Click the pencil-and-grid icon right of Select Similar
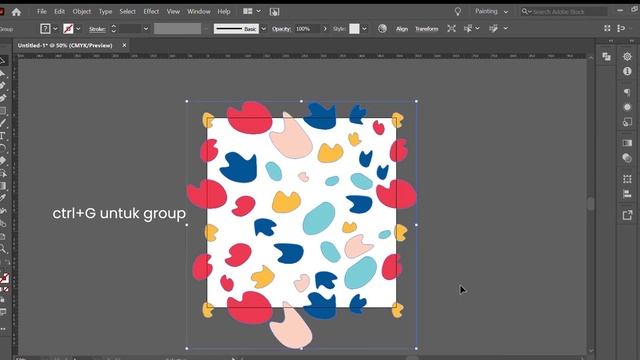Viewport: 640px width, 360px height. pyautogui.click(x=493, y=29)
